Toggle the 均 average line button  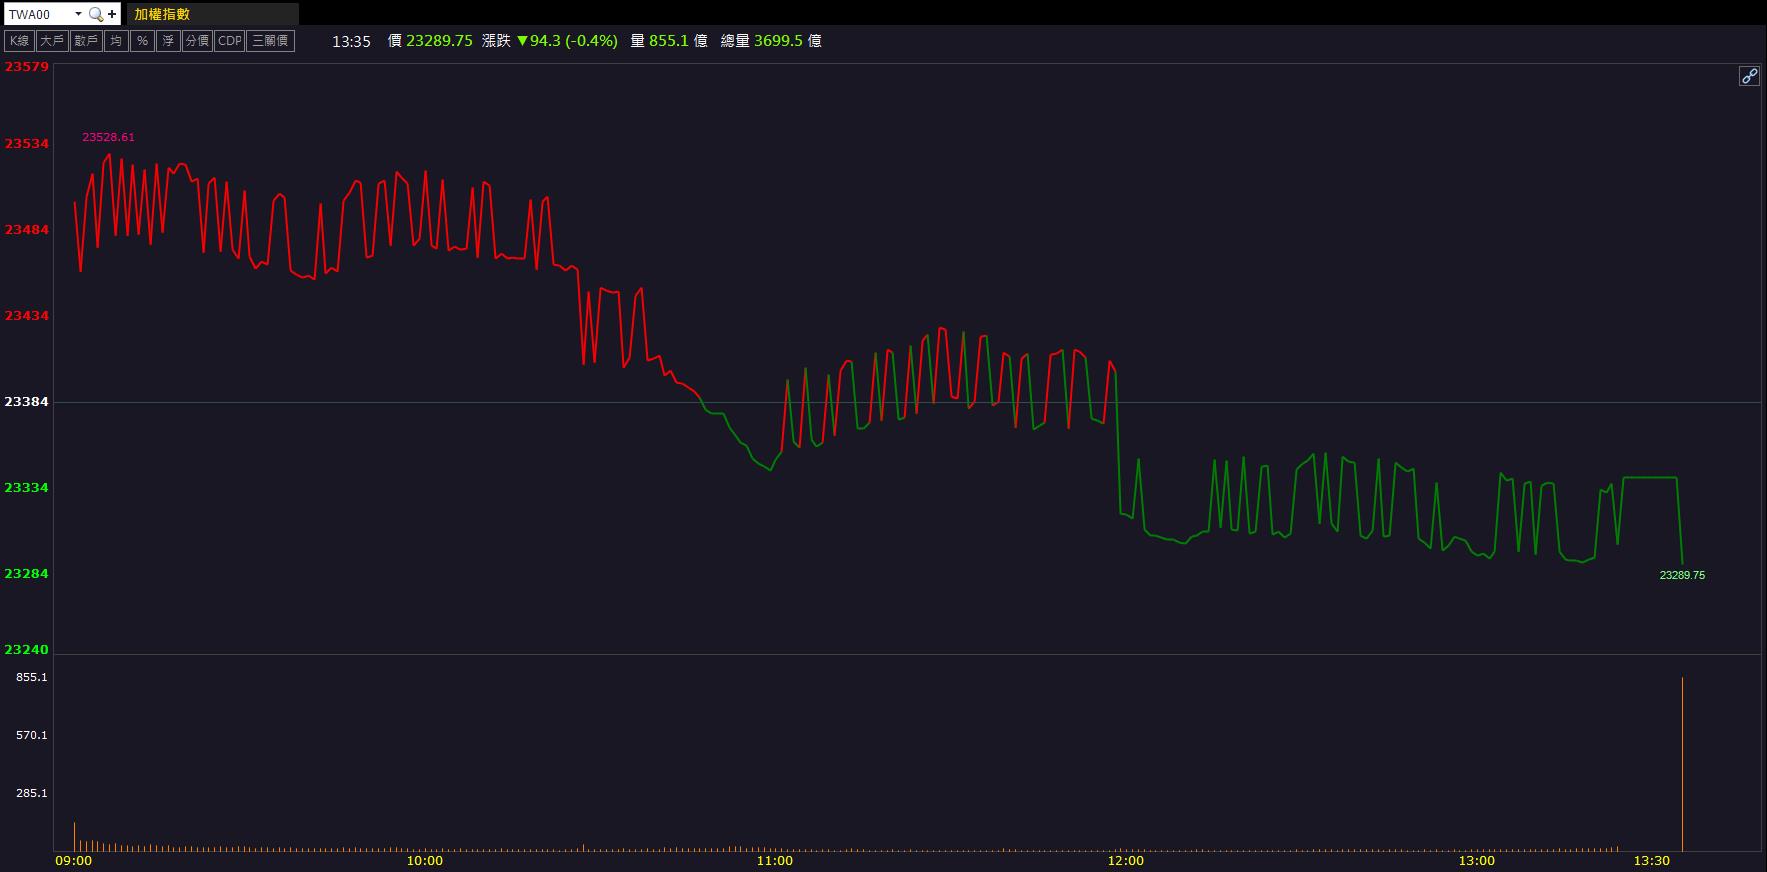(116, 41)
